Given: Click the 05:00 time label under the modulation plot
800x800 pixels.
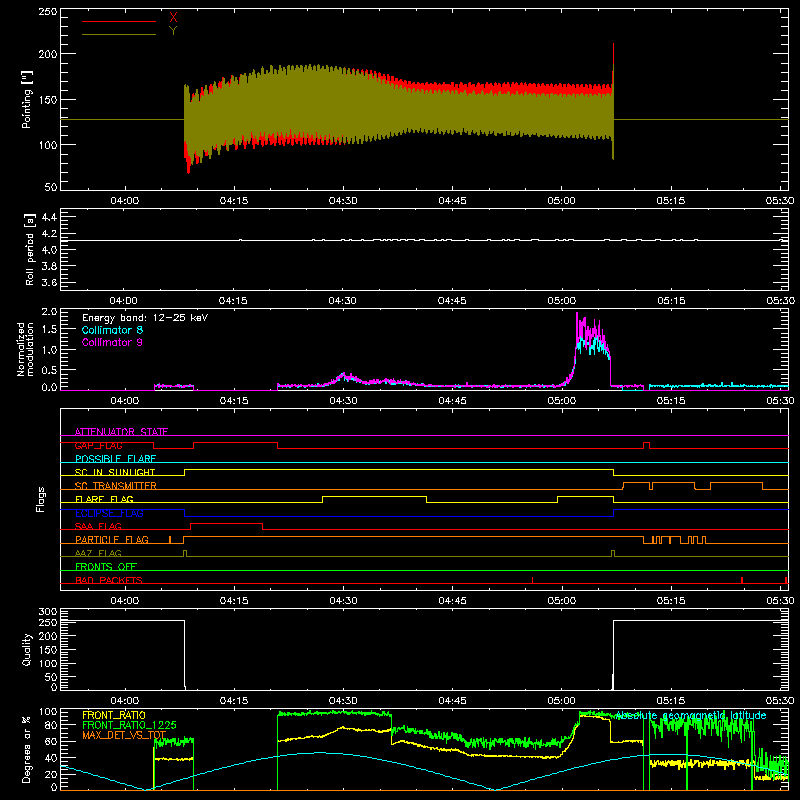Looking at the screenshot, I should click(562, 401).
